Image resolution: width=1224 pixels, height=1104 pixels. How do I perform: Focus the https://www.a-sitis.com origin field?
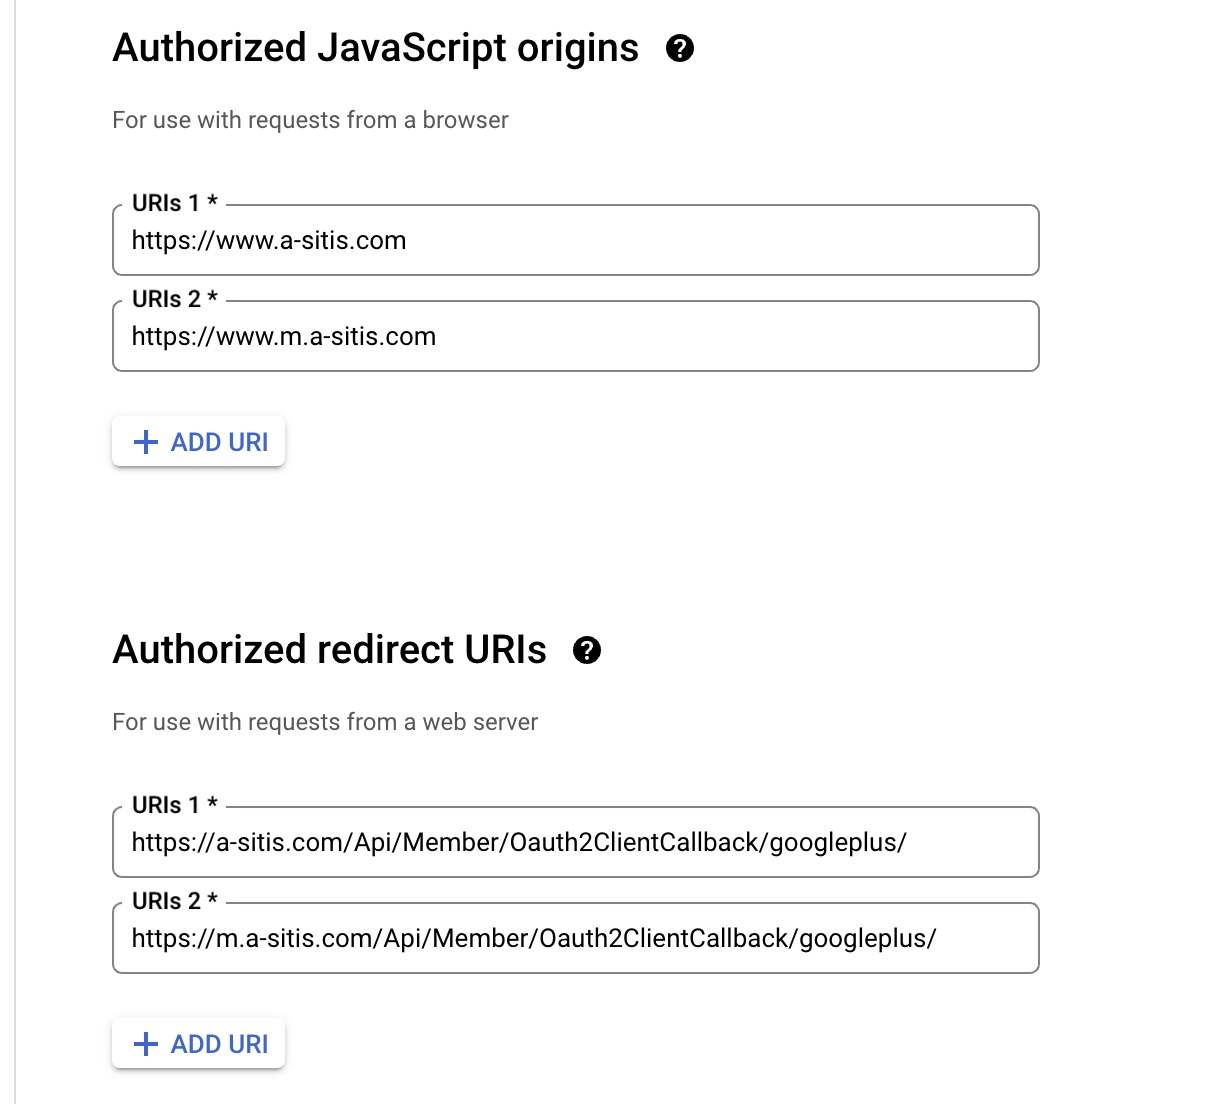(x=575, y=241)
